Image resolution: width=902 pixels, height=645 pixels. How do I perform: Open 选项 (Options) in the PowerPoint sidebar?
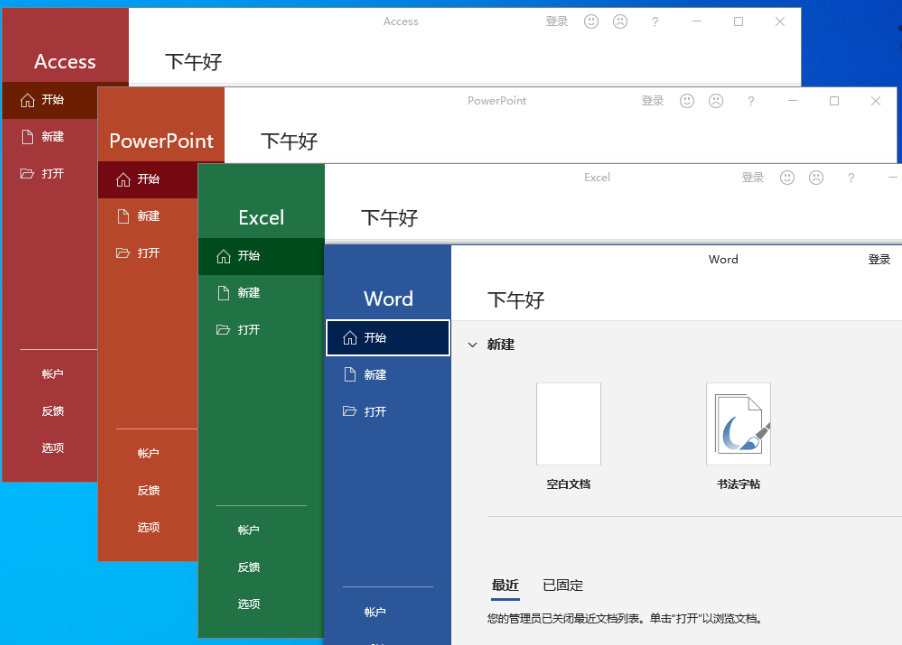point(148,527)
